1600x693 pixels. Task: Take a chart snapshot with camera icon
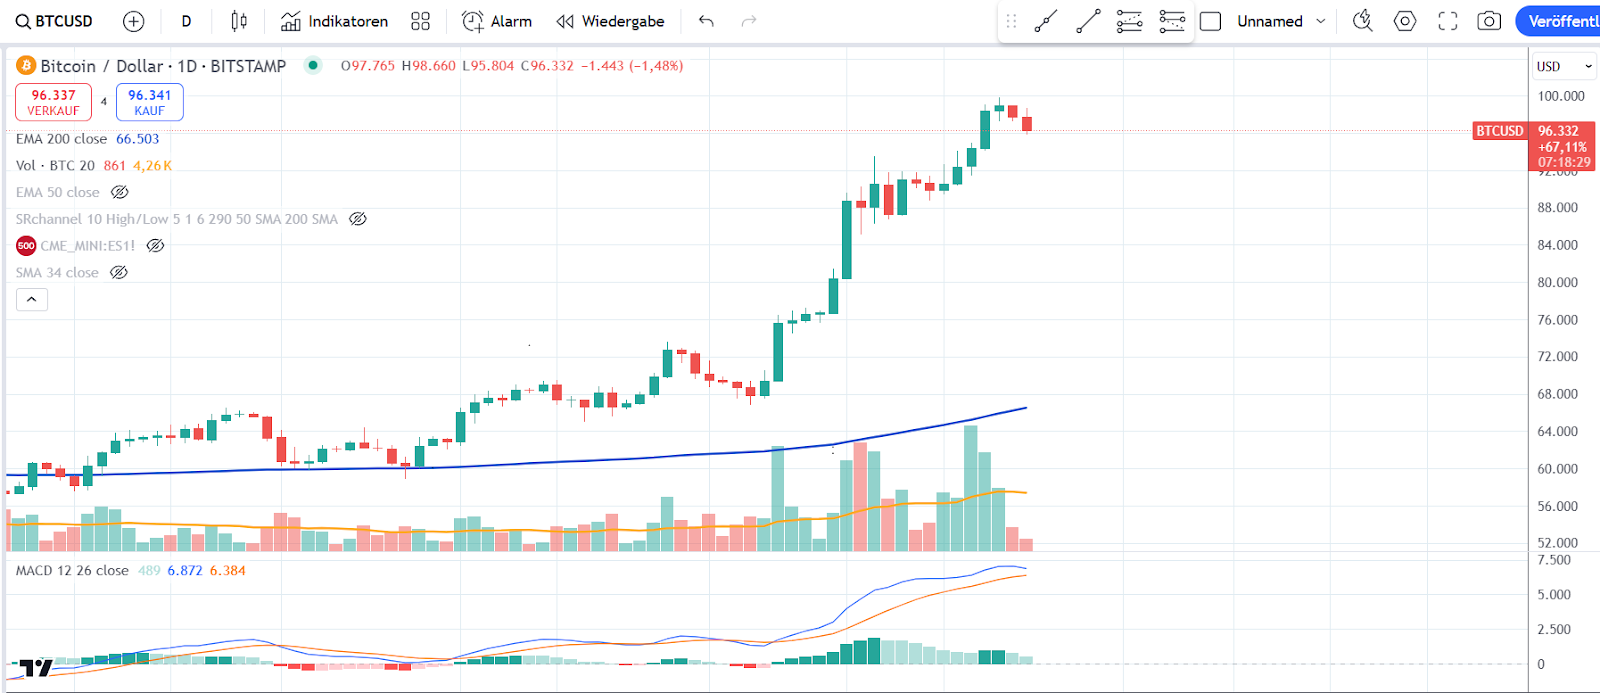pos(1489,21)
